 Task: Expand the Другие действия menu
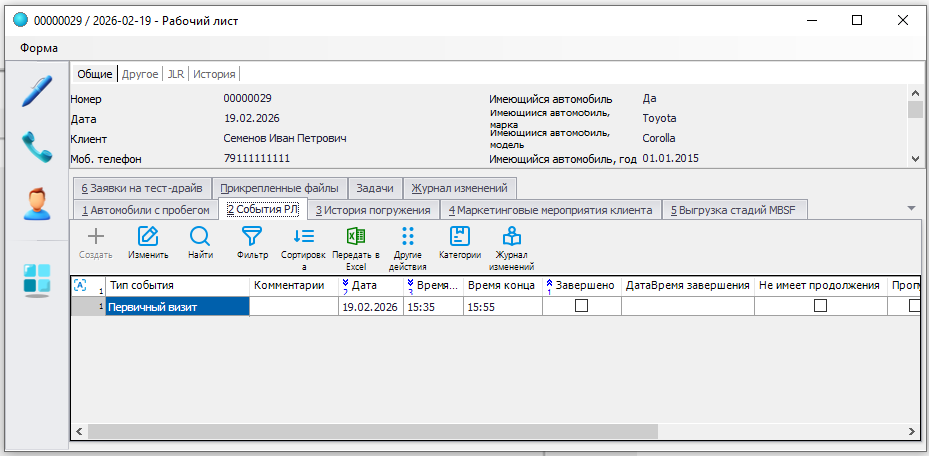[408, 247]
